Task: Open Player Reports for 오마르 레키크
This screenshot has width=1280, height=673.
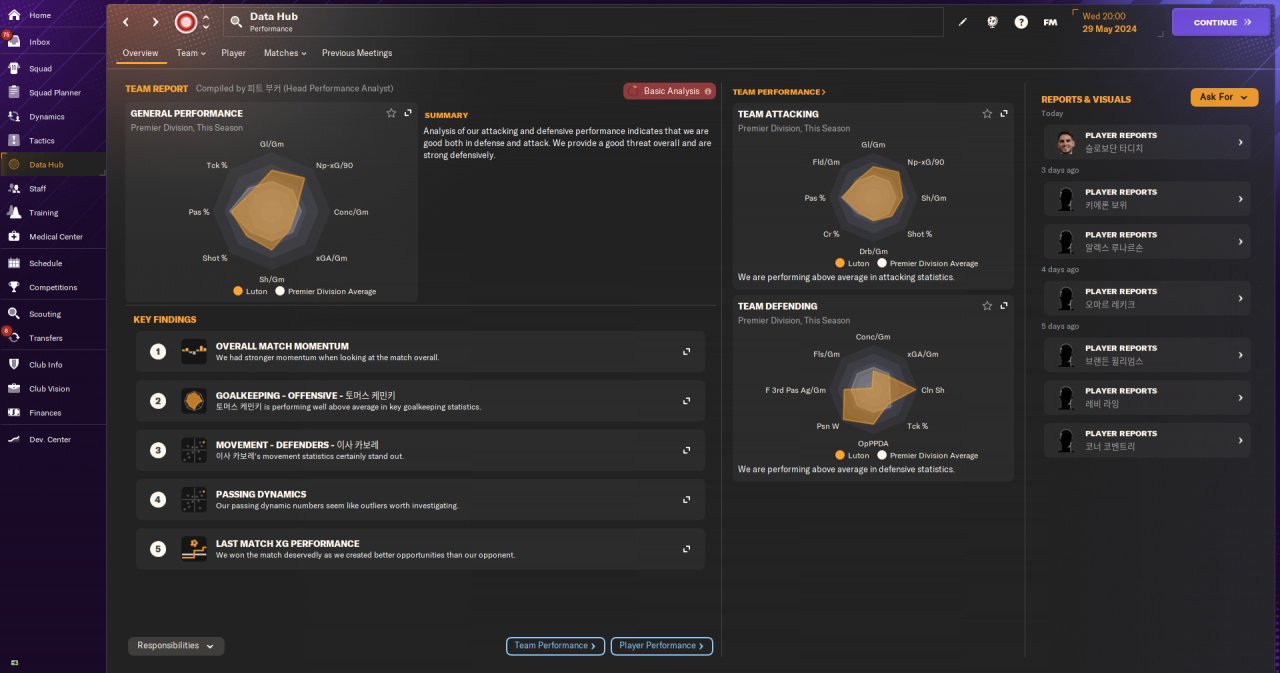Action: point(1147,298)
